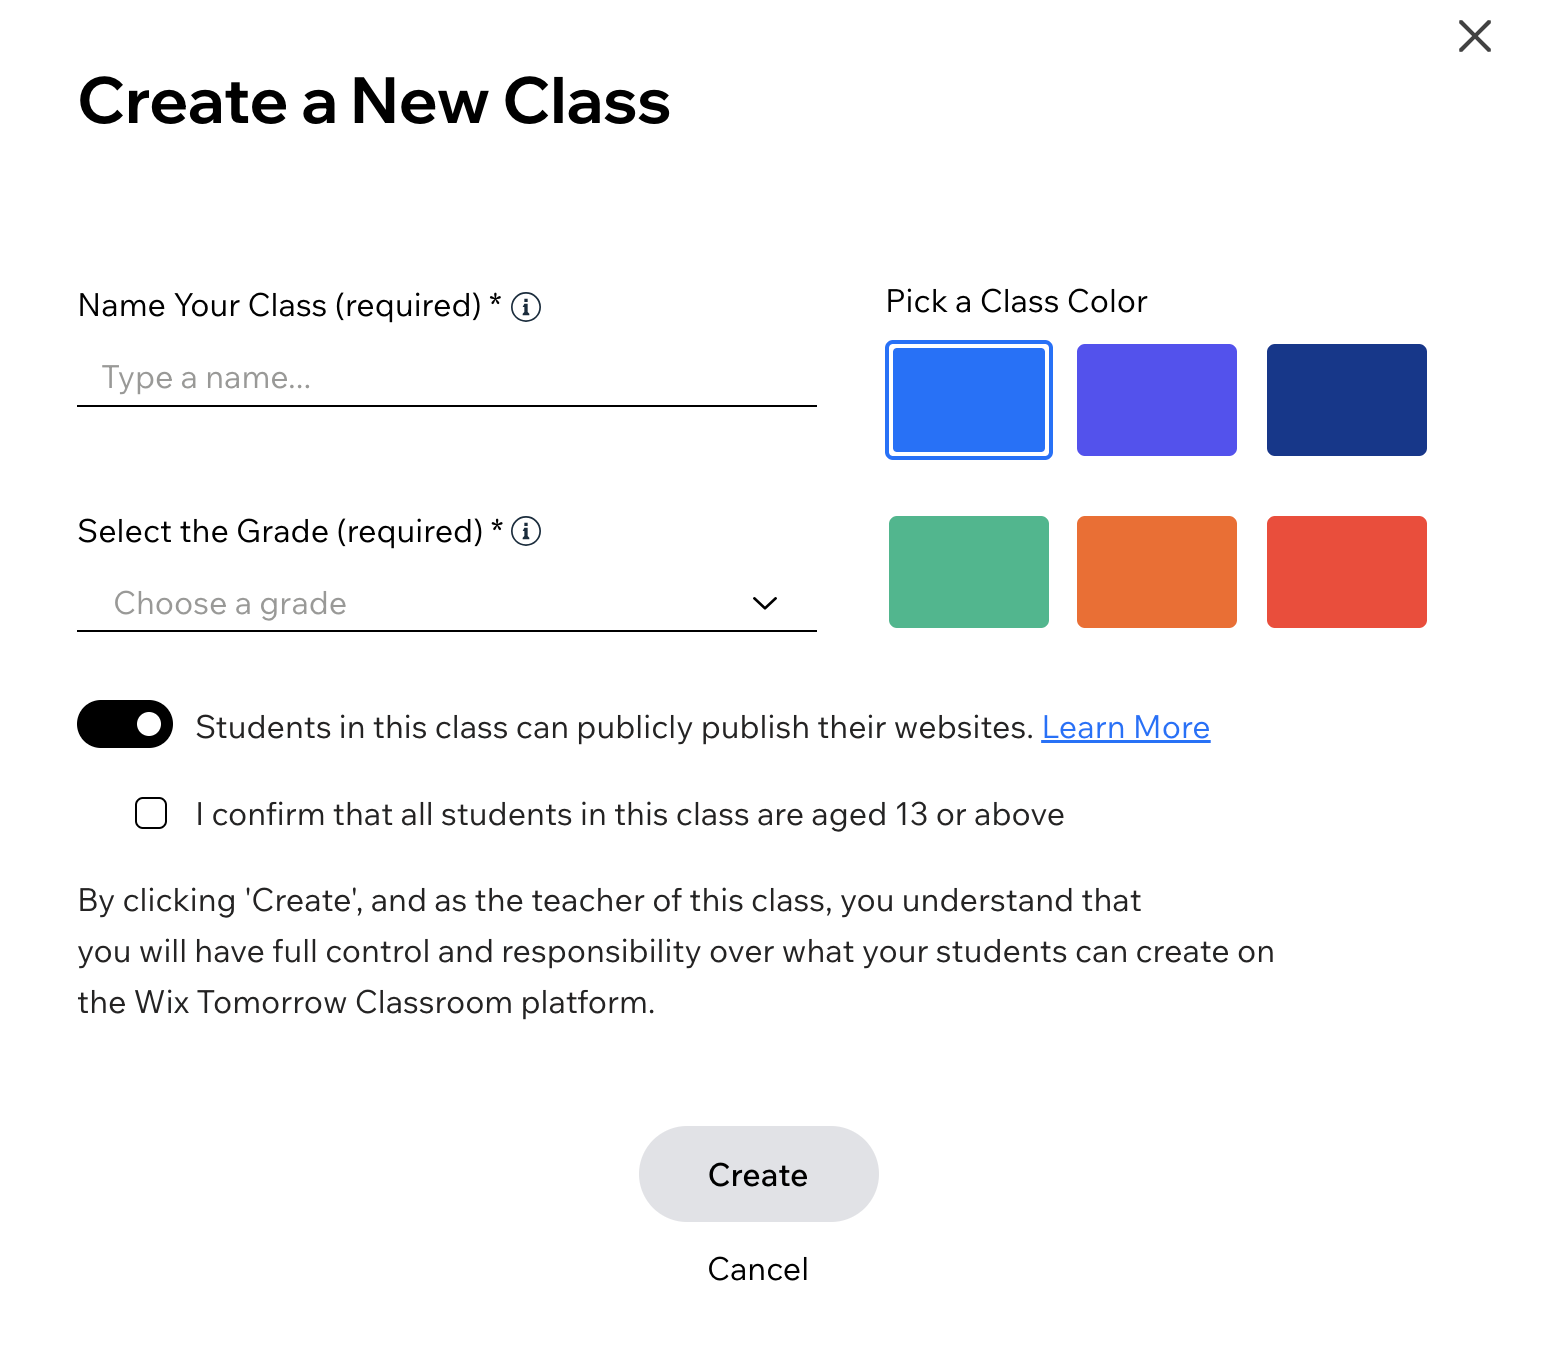Click the info icon beside Select the Grade
Screen dimensions: 1542x1362
click(526, 531)
